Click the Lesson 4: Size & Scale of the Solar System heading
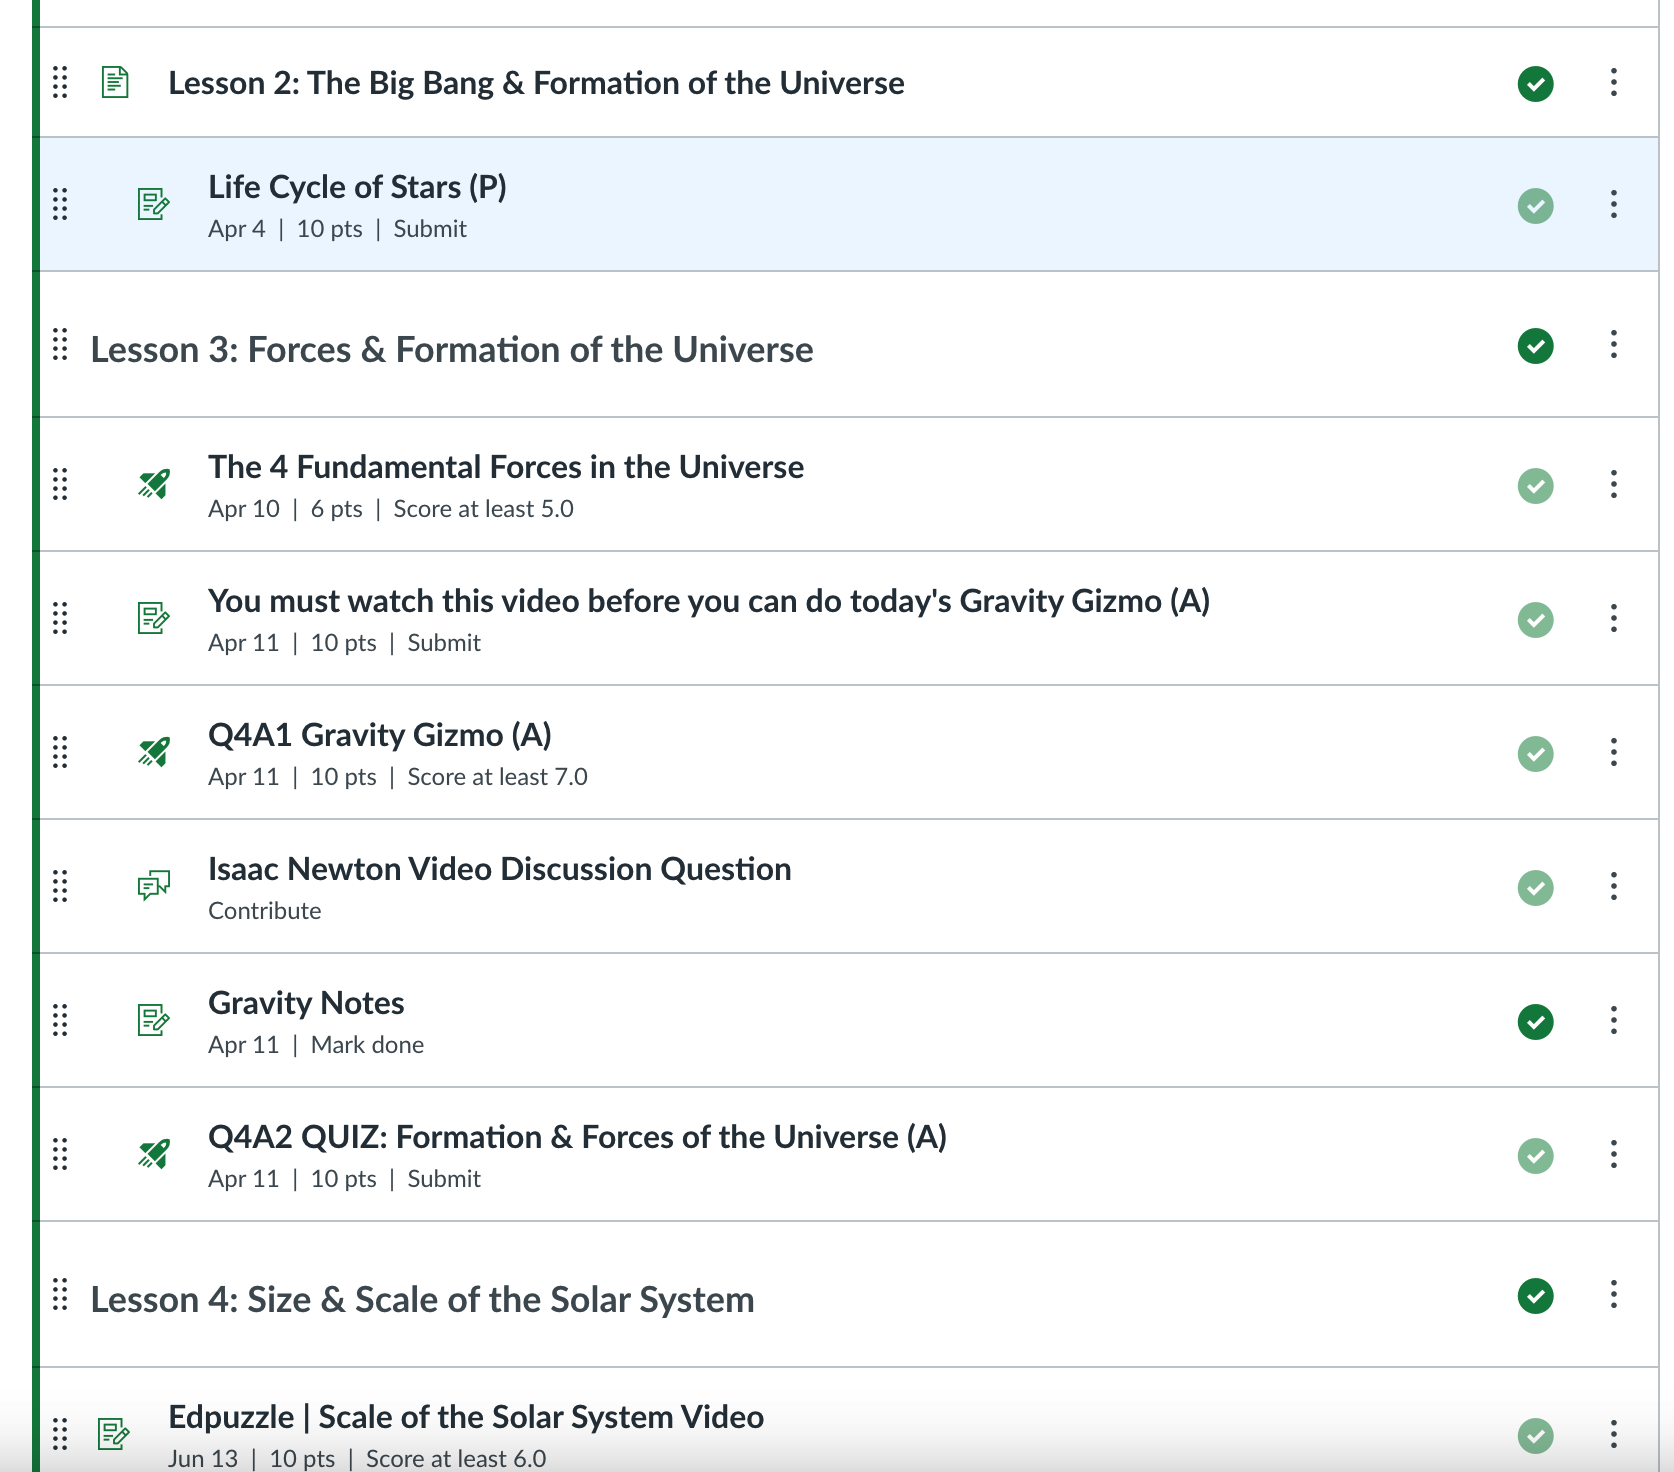The width and height of the screenshot is (1674, 1472). (x=422, y=1300)
